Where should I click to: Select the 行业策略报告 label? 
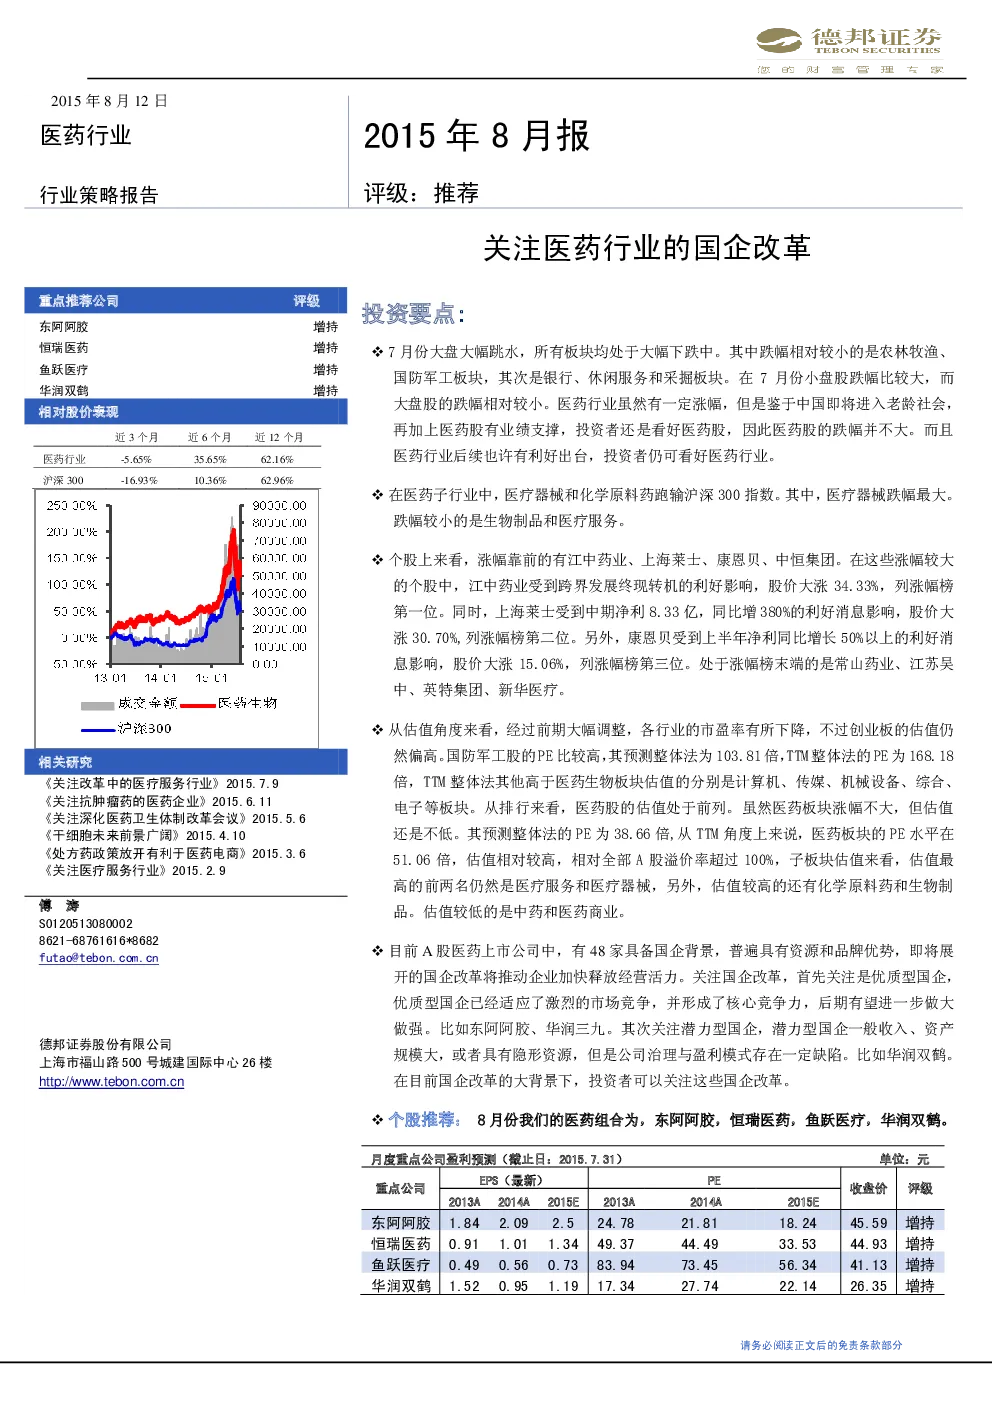coord(99,195)
